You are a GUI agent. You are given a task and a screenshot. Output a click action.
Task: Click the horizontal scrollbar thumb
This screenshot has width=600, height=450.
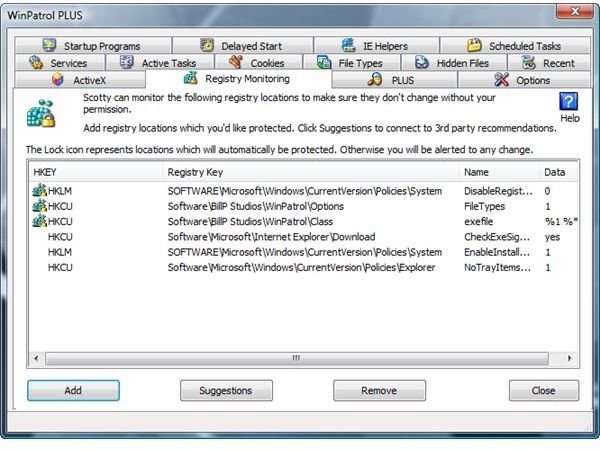(x=297, y=359)
